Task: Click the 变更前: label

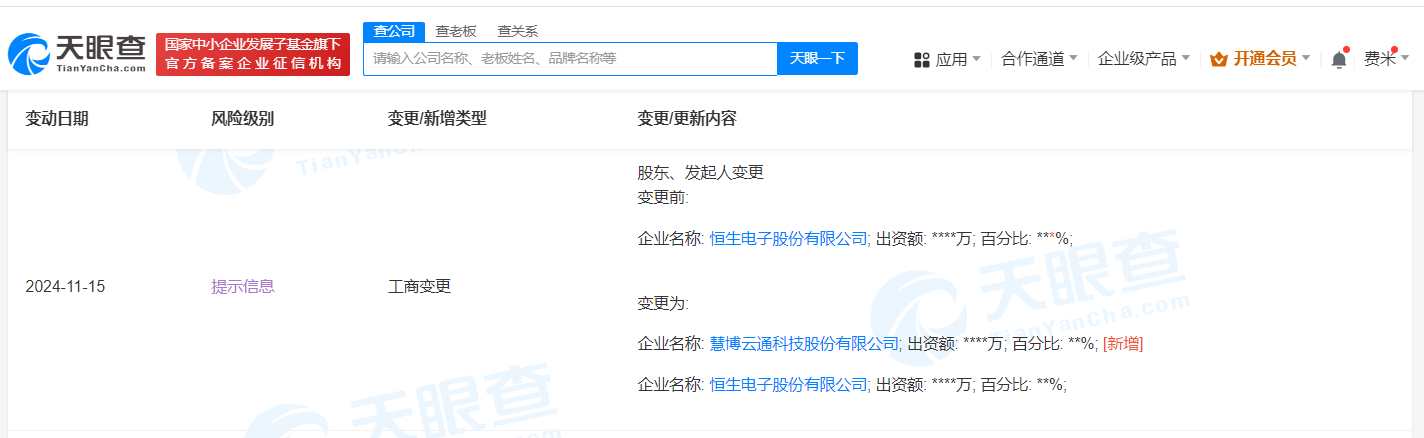Action: pyautogui.click(x=663, y=197)
